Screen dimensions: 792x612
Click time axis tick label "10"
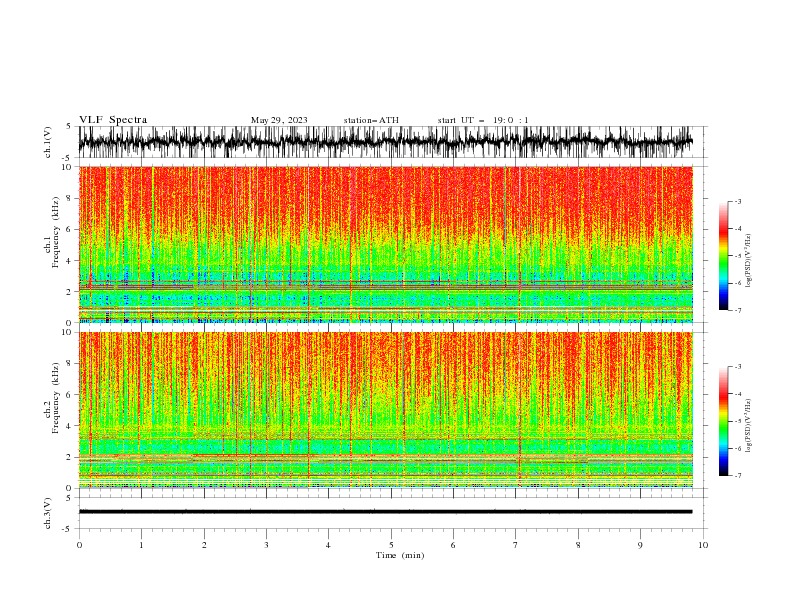(703, 545)
